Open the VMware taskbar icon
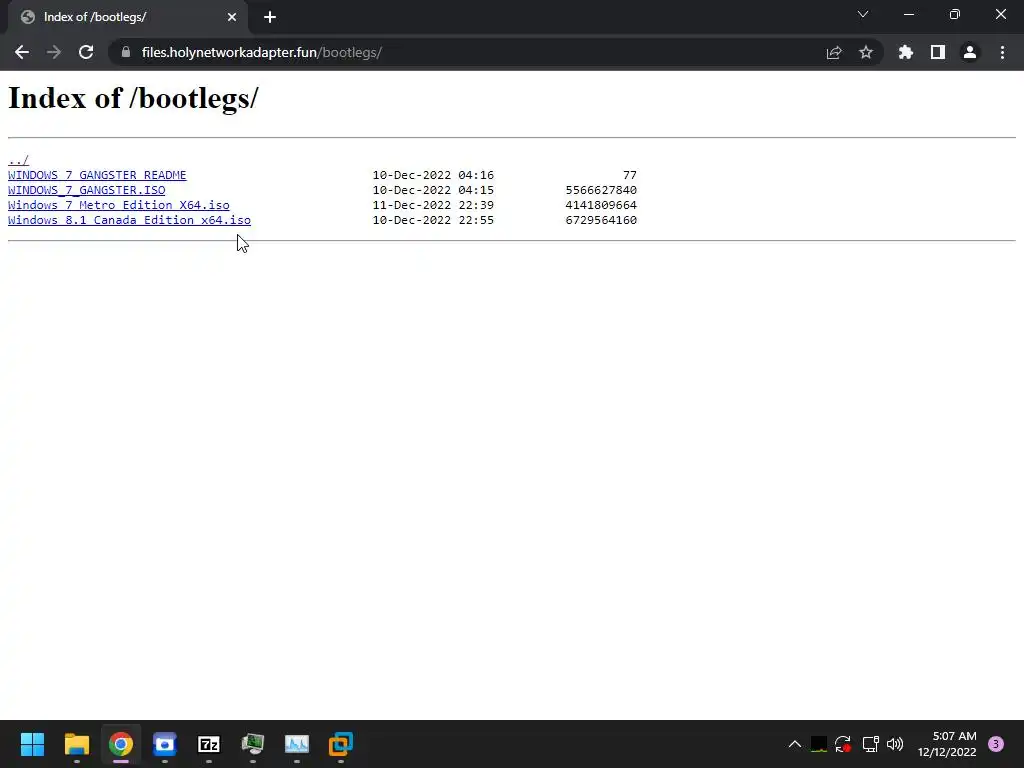1024x768 pixels. coord(341,744)
